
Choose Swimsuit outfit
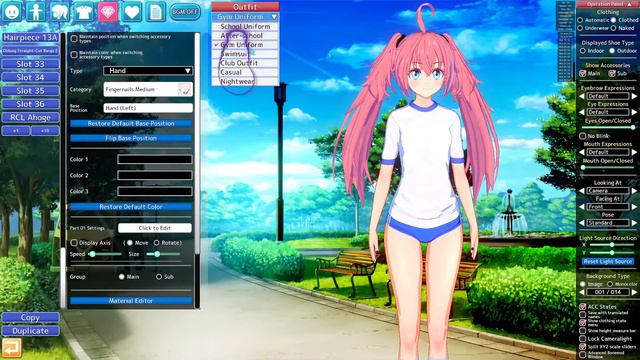coord(245,54)
